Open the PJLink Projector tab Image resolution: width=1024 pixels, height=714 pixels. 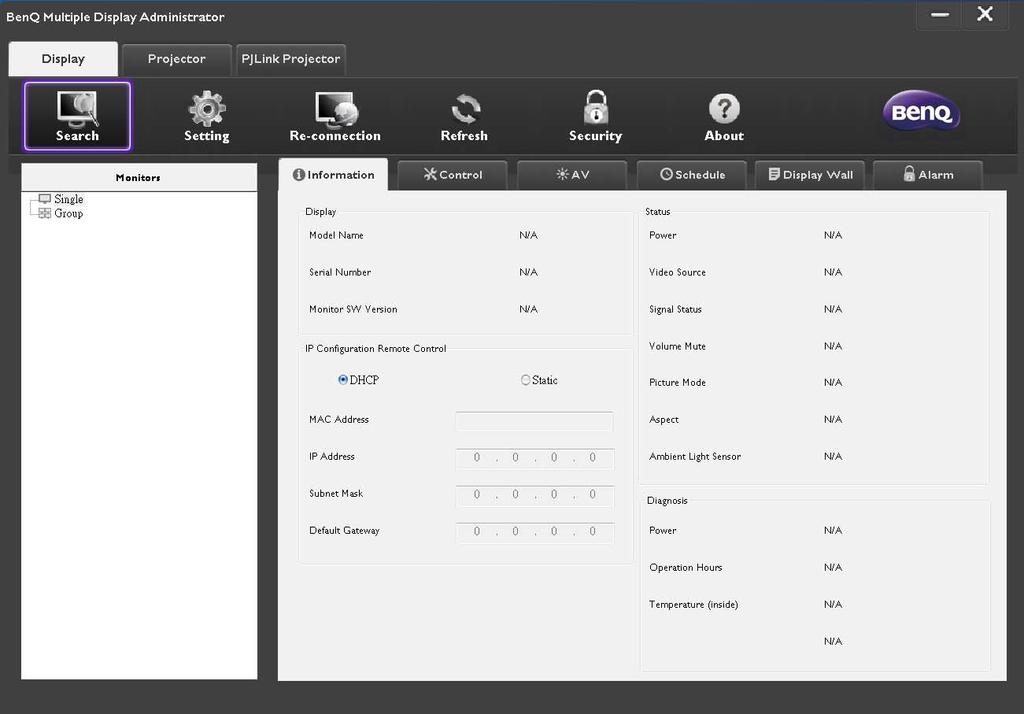[x=291, y=59]
